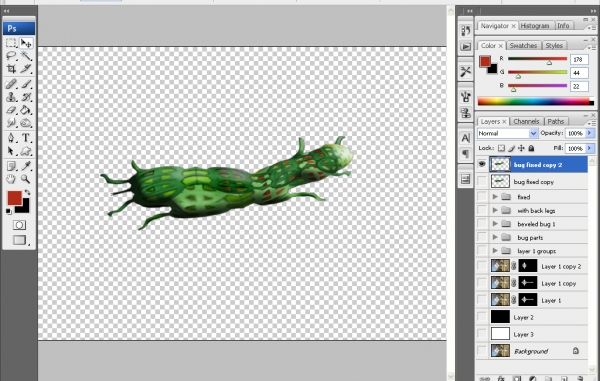The image size is (600, 381).
Task: Expand the 'fixed' layer group
Action: [x=495, y=197]
